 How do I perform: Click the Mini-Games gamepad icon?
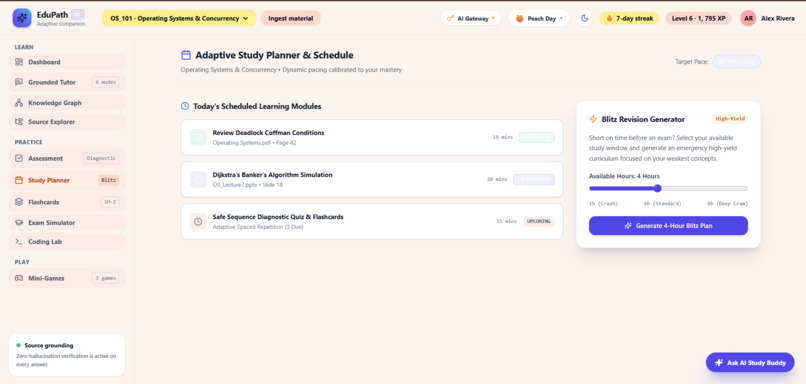pos(19,278)
